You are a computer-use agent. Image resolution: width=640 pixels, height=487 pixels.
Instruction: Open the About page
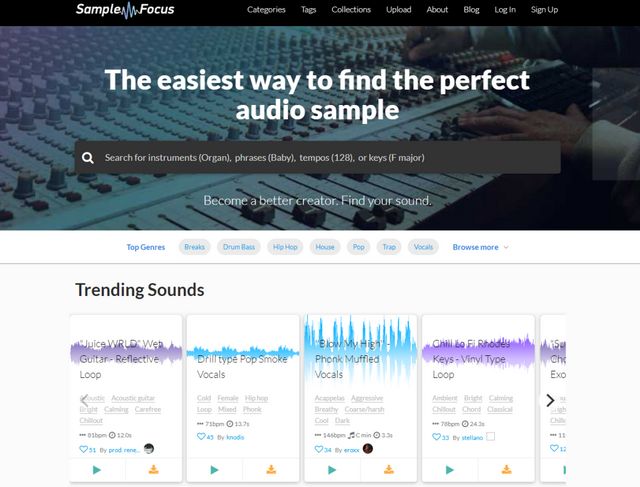click(437, 10)
